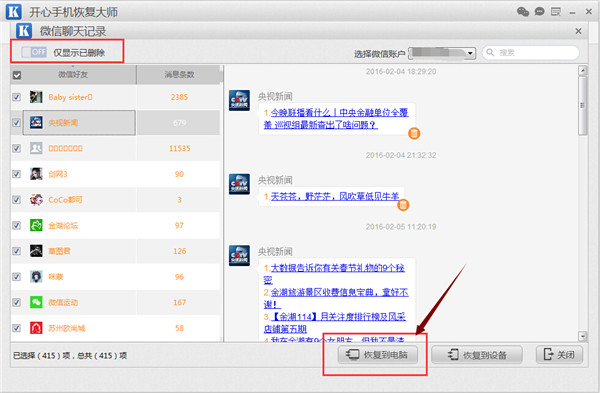Open link 天苍苍，野茫茫
This screenshot has height=393, width=600.
pyautogui.click(x=335, y=197)
